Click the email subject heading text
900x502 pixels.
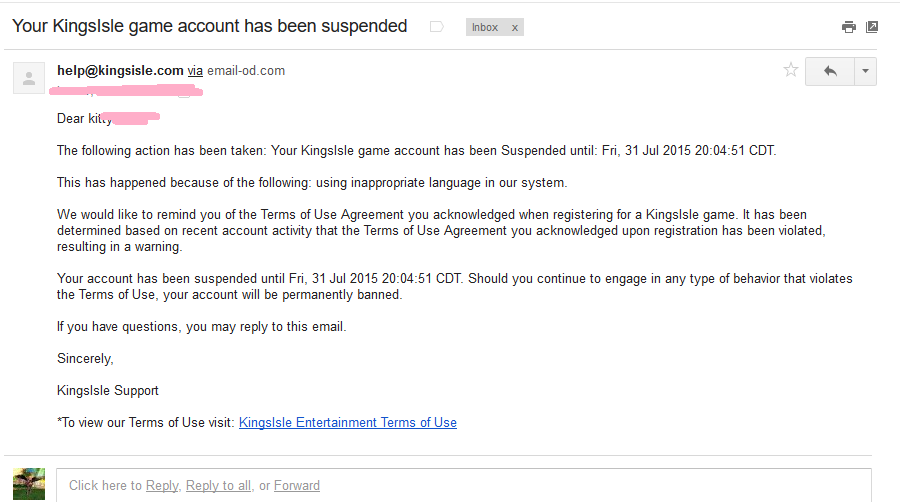[210, 26]
